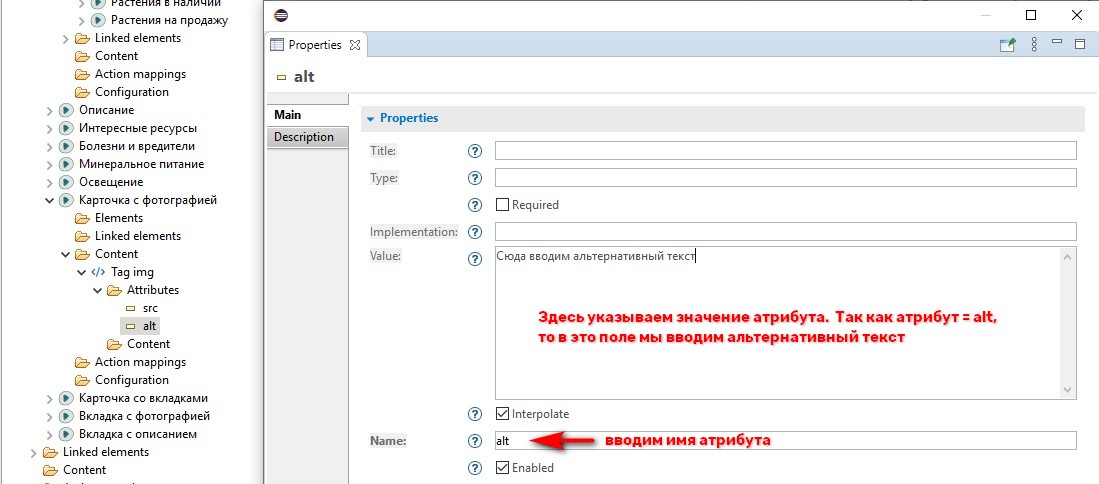Viewport: 1099px width, 484px height.
Task: Collapse the Карточка с фотографией node
Action: tap(50, 200)
